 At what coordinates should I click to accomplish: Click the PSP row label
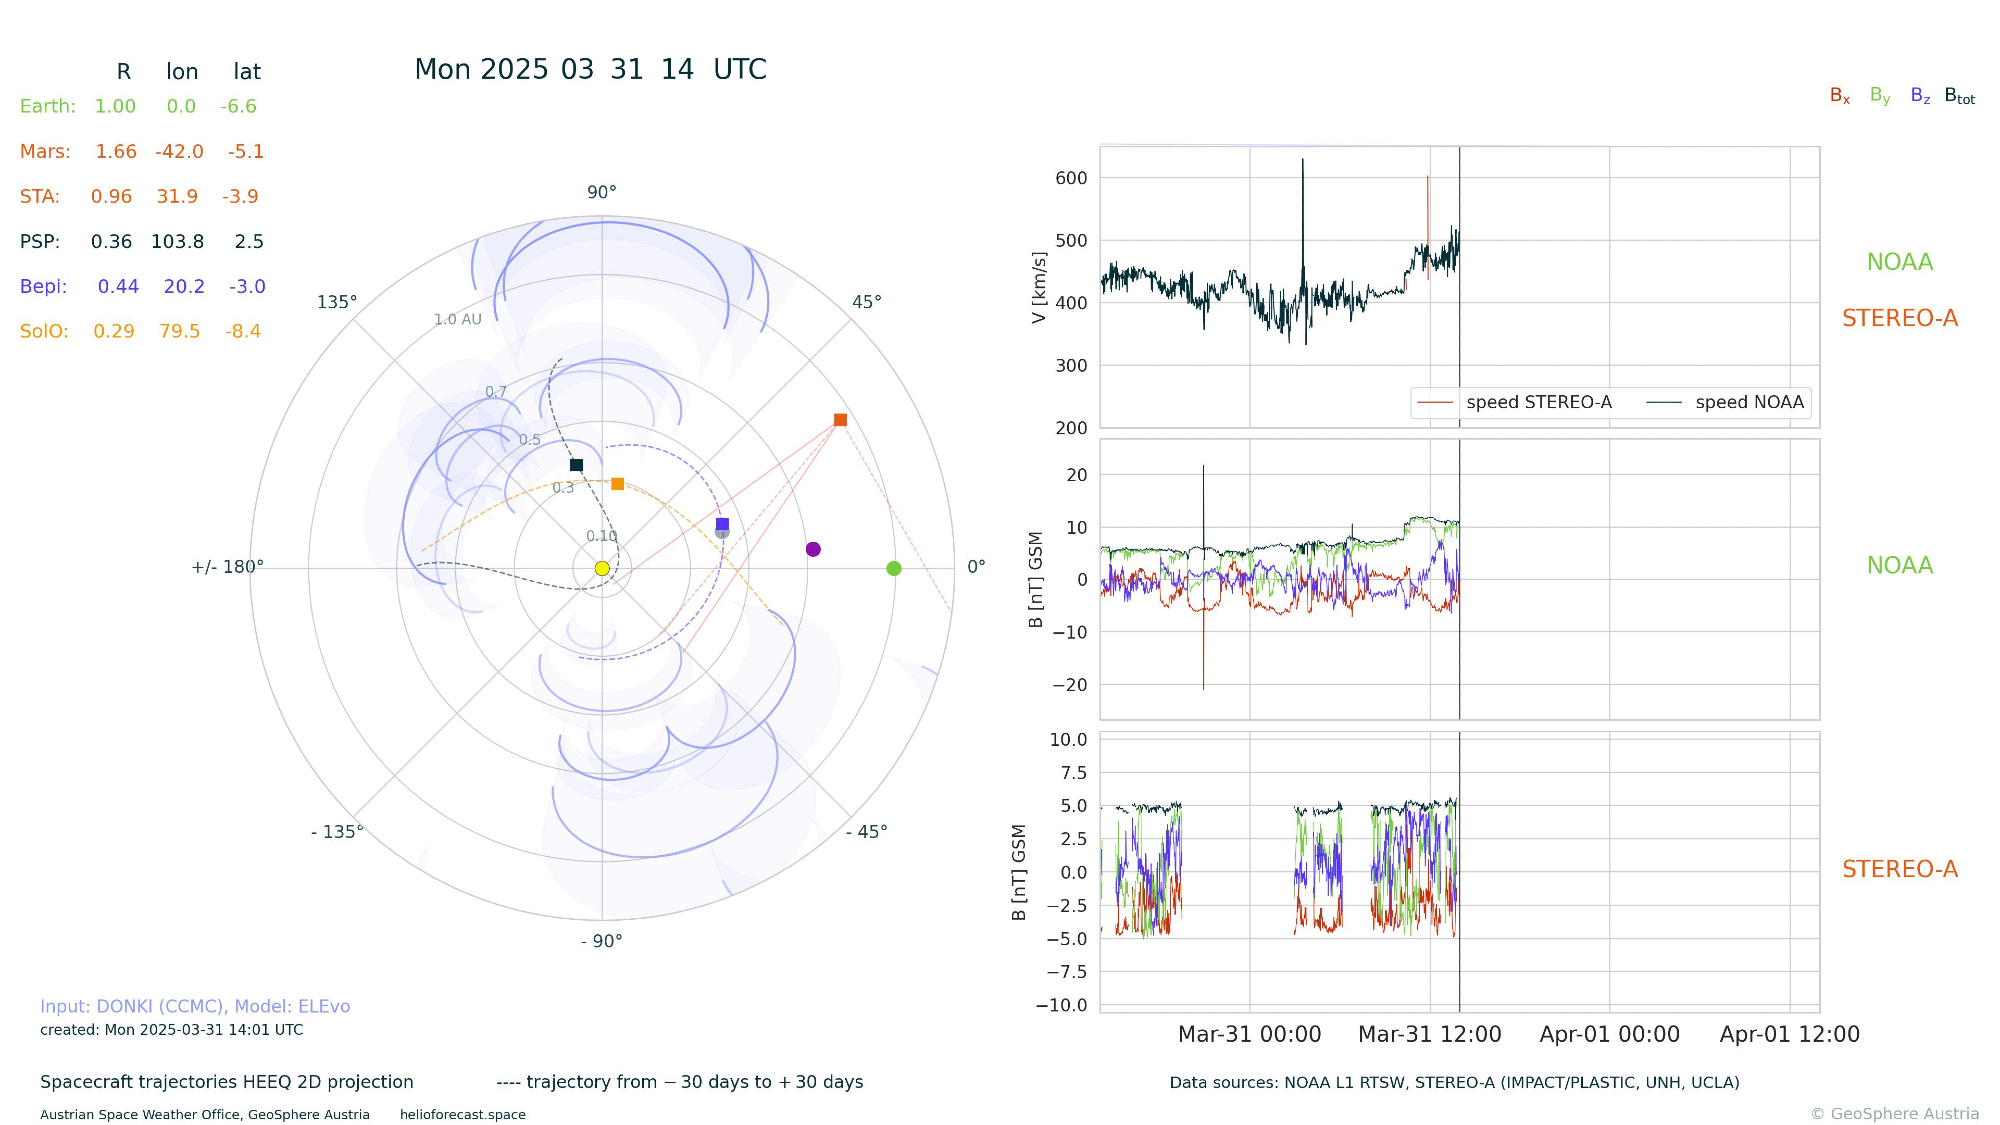coord(40,241)
